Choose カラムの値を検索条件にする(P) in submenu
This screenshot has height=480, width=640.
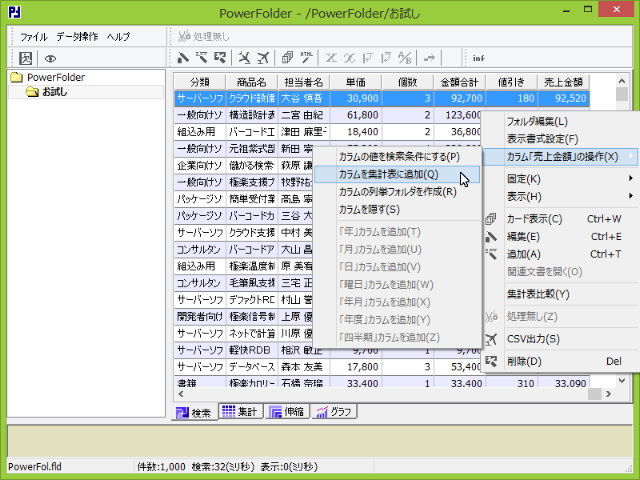(x=399, y=157)
